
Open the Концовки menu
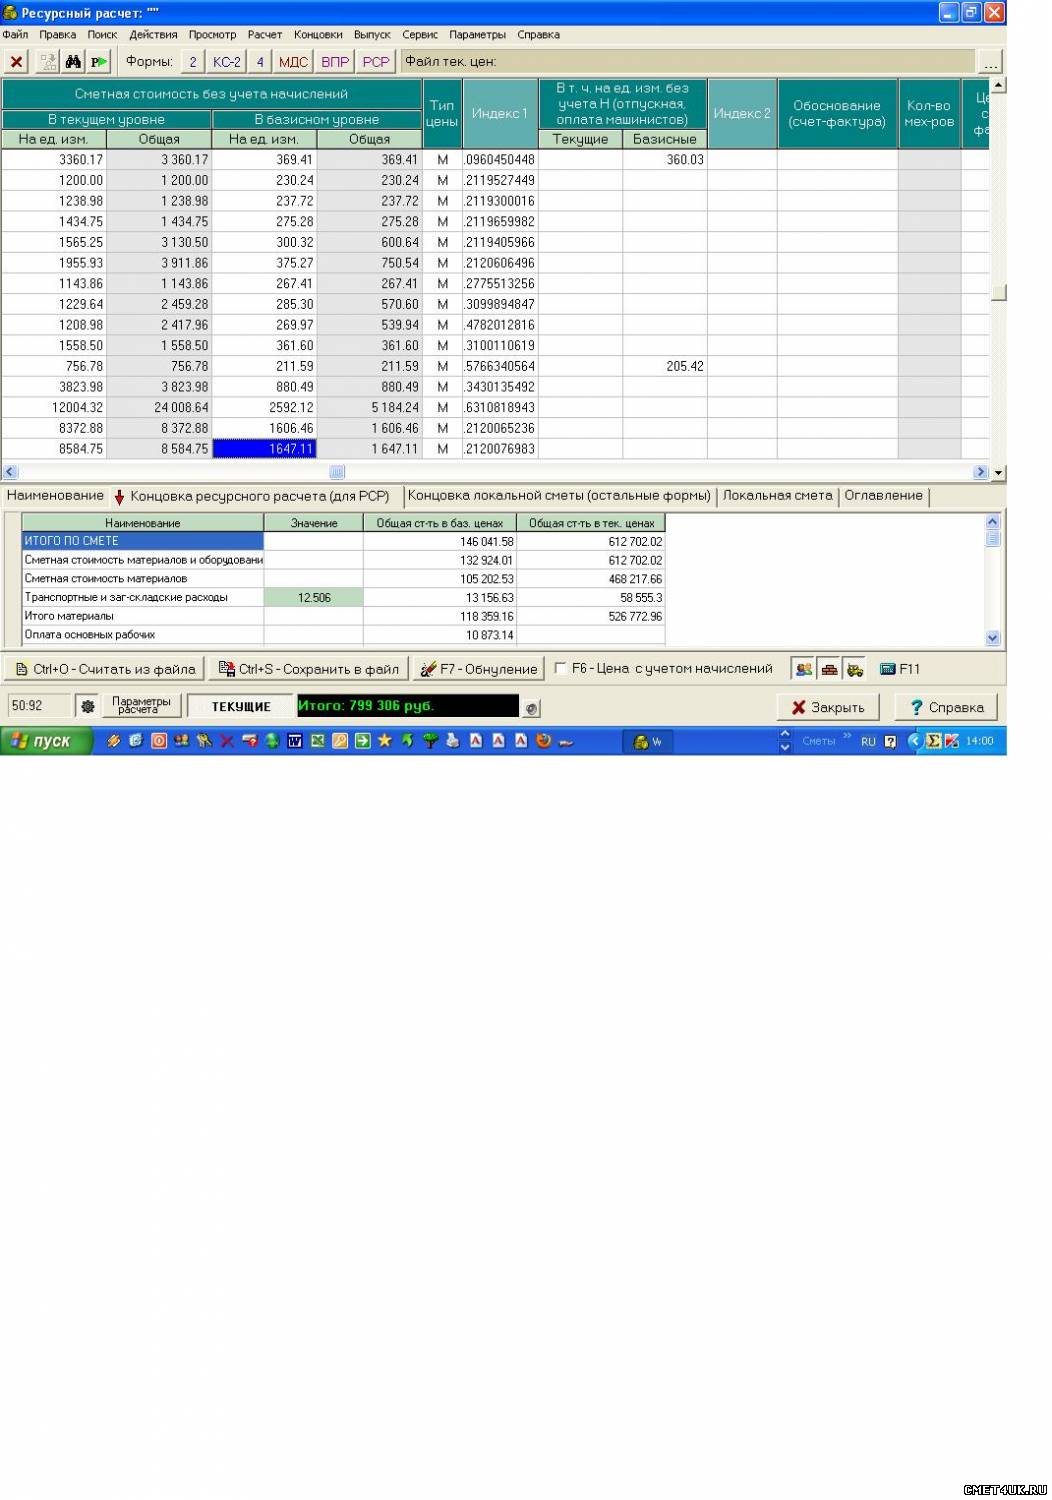point(318,34)
